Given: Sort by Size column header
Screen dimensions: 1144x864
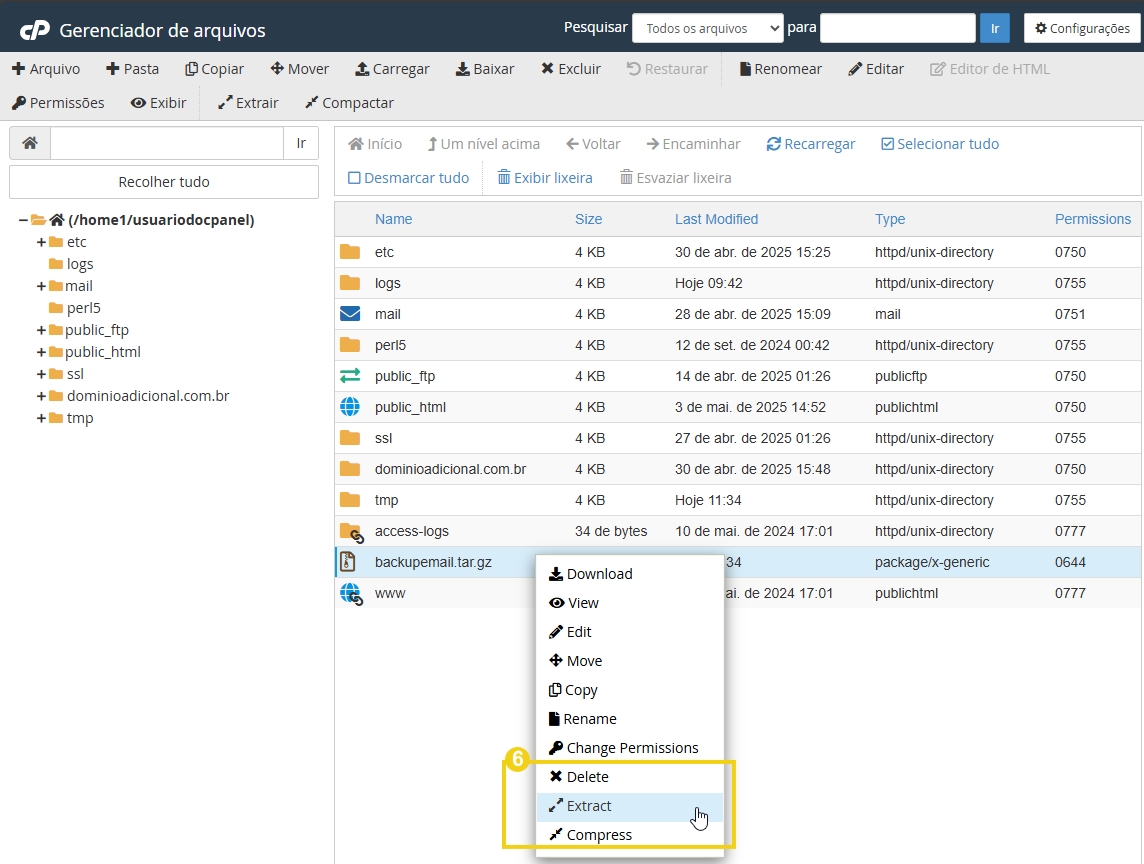Looking at the screenshot, I should [588, 219].
